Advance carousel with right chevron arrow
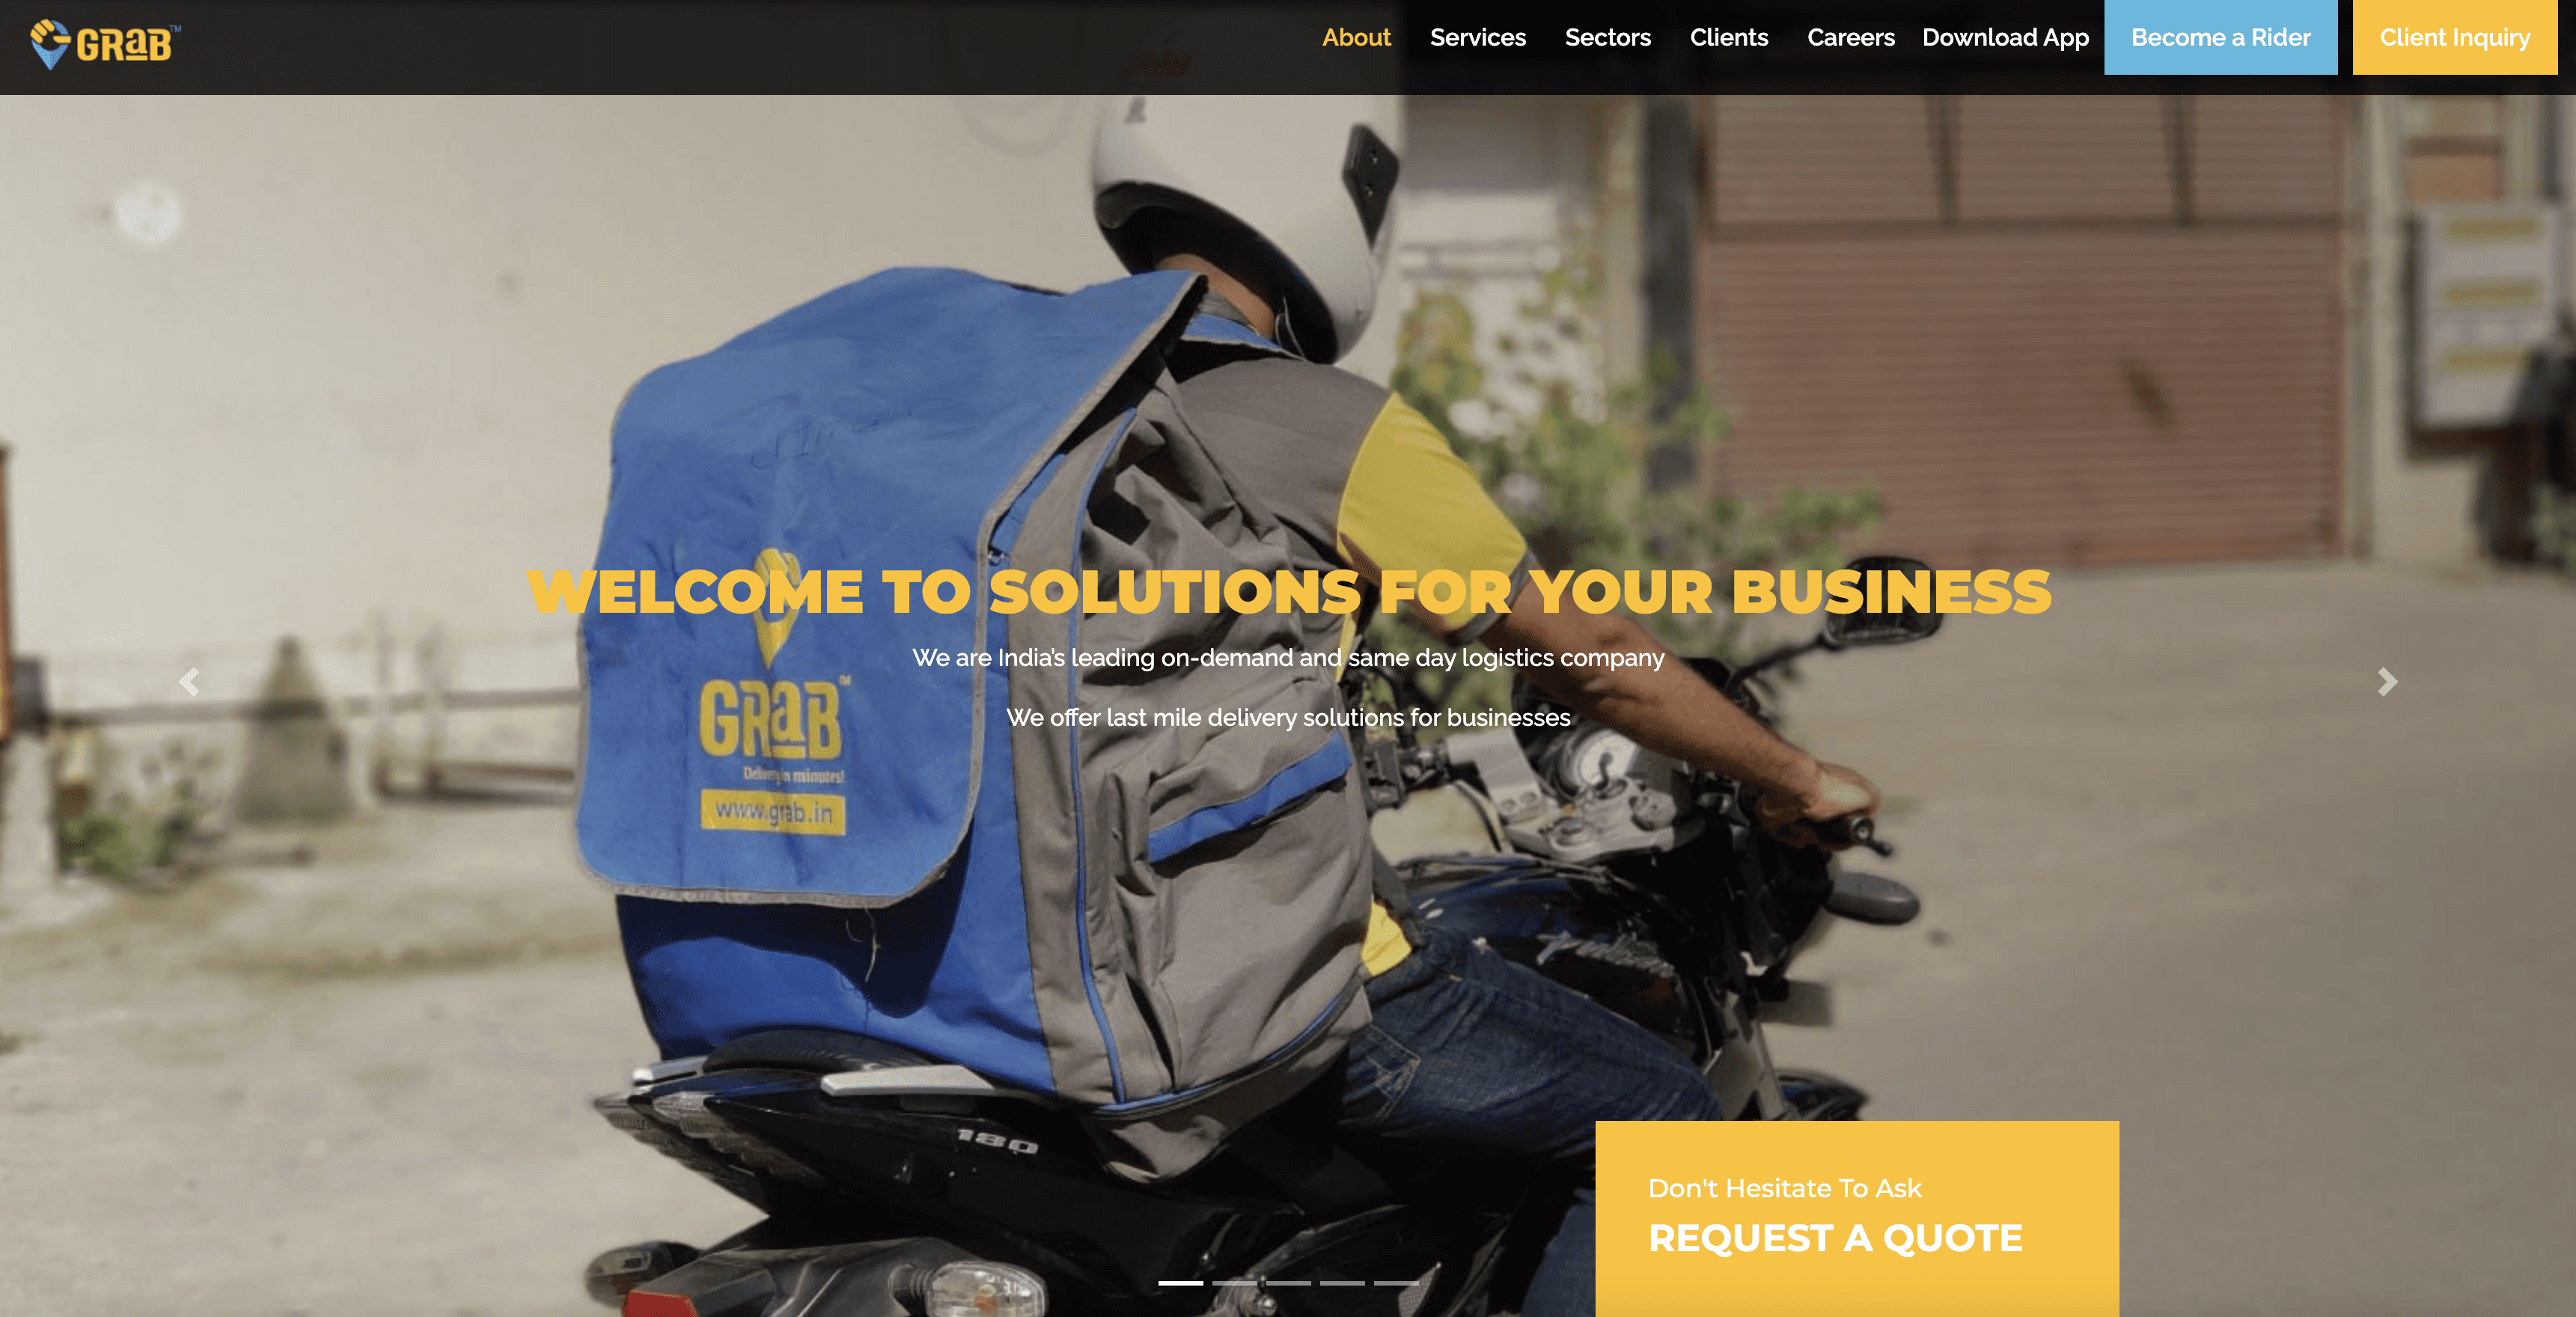 pos(2387,682)
